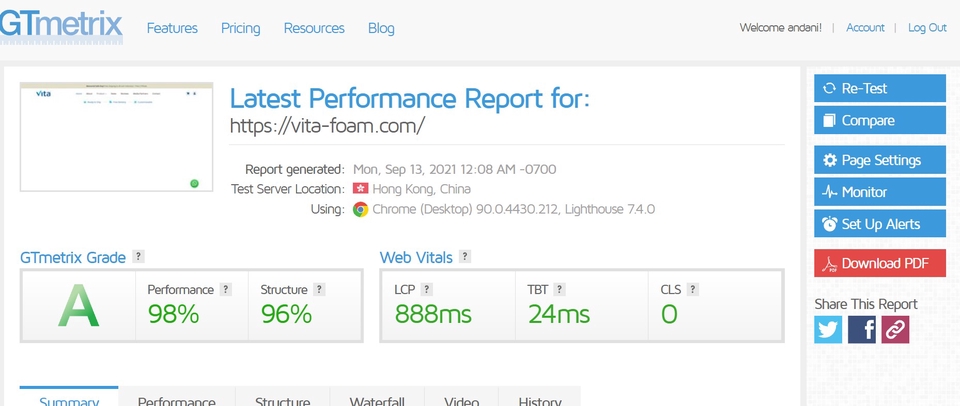Copy report link using chain icon
This screenshot has height=406, width=960.
pos(895,329)
